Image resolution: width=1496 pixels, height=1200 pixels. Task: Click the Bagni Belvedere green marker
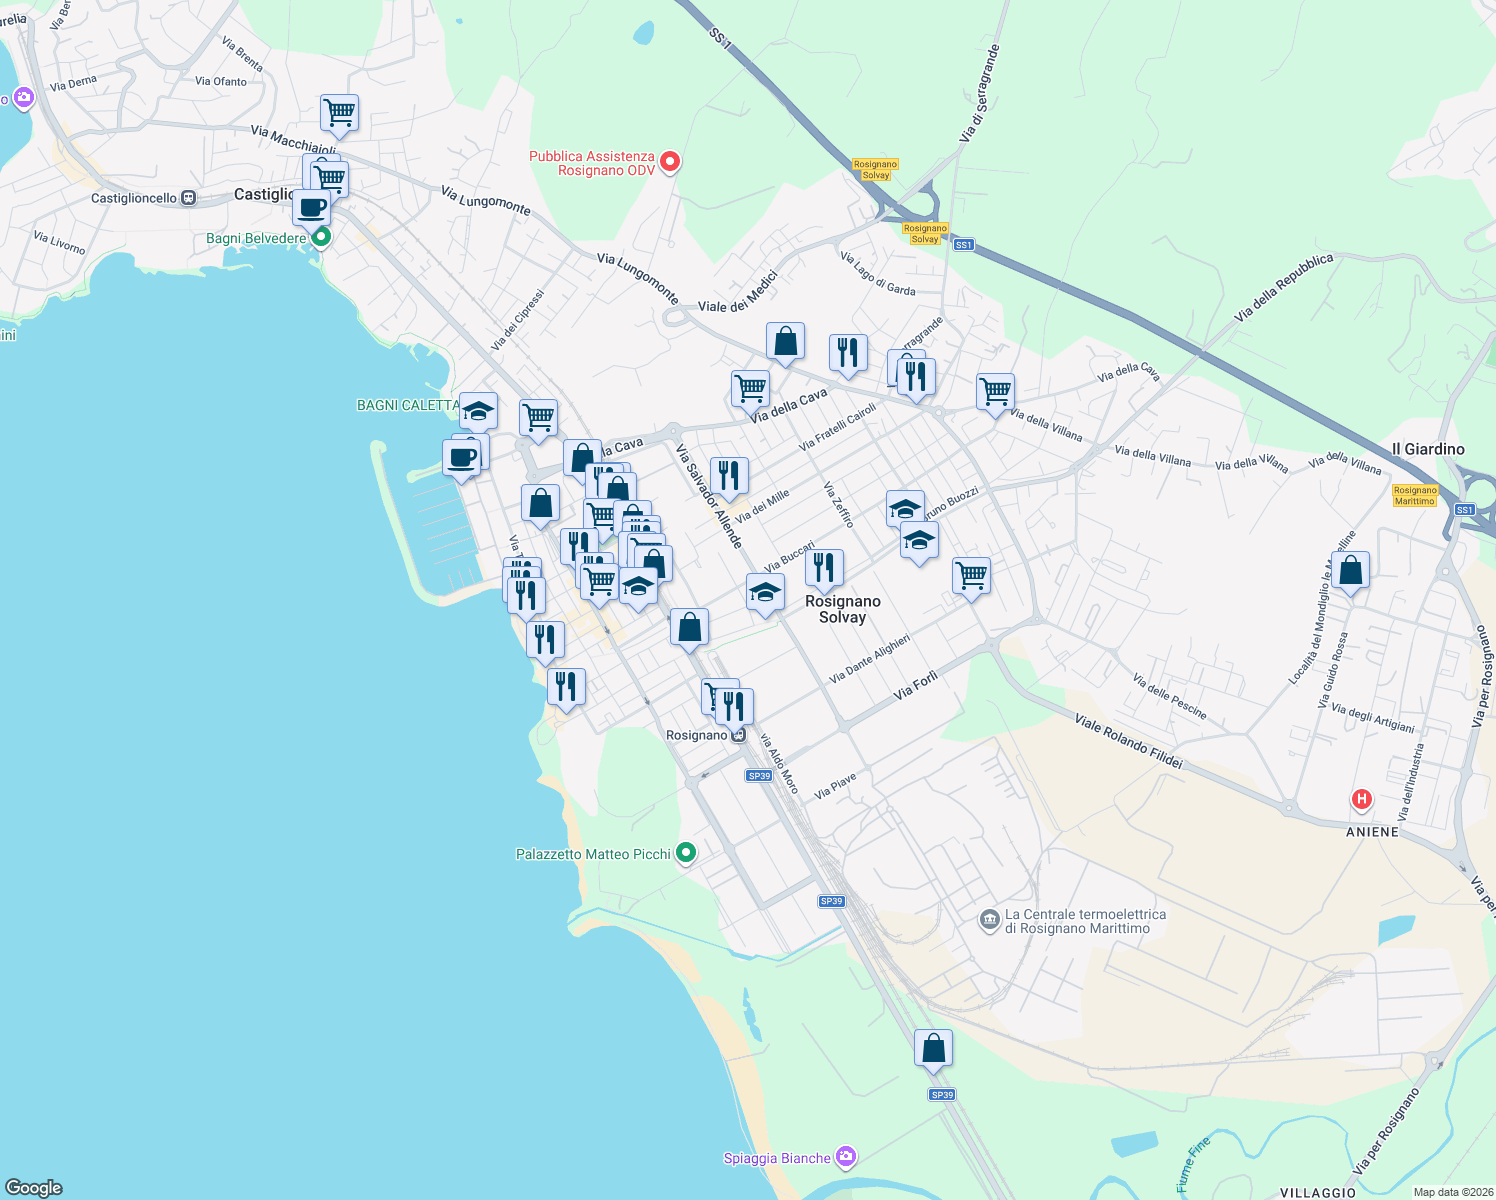pos(319,236)
